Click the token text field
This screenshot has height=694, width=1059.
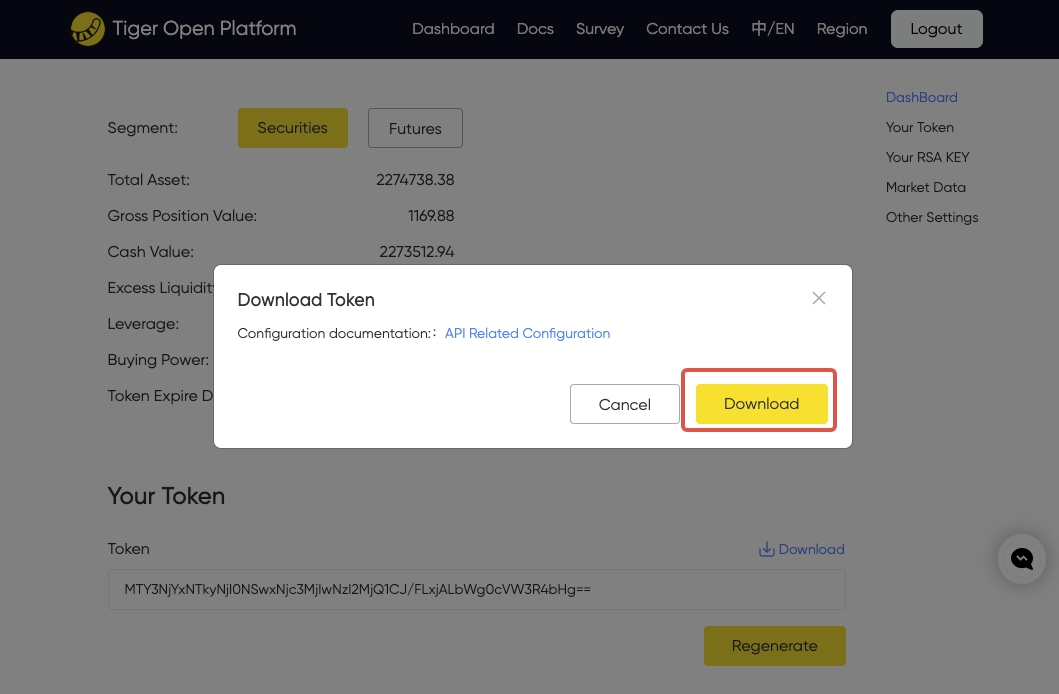coord(476,589)
